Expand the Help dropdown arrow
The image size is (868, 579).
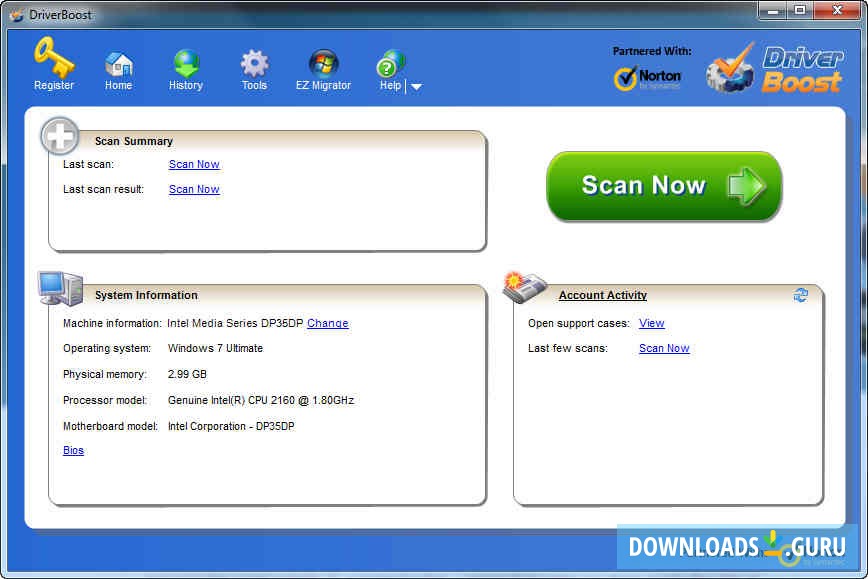click(x=416, y=86)
